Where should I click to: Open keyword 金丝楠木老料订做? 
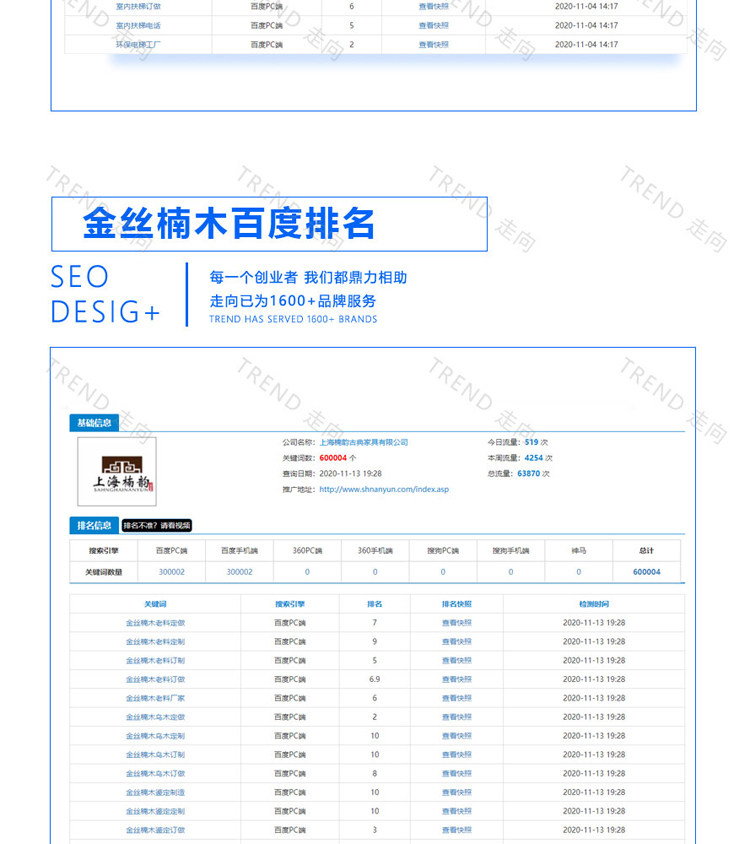pyautogui.click(x=156, y=680)
